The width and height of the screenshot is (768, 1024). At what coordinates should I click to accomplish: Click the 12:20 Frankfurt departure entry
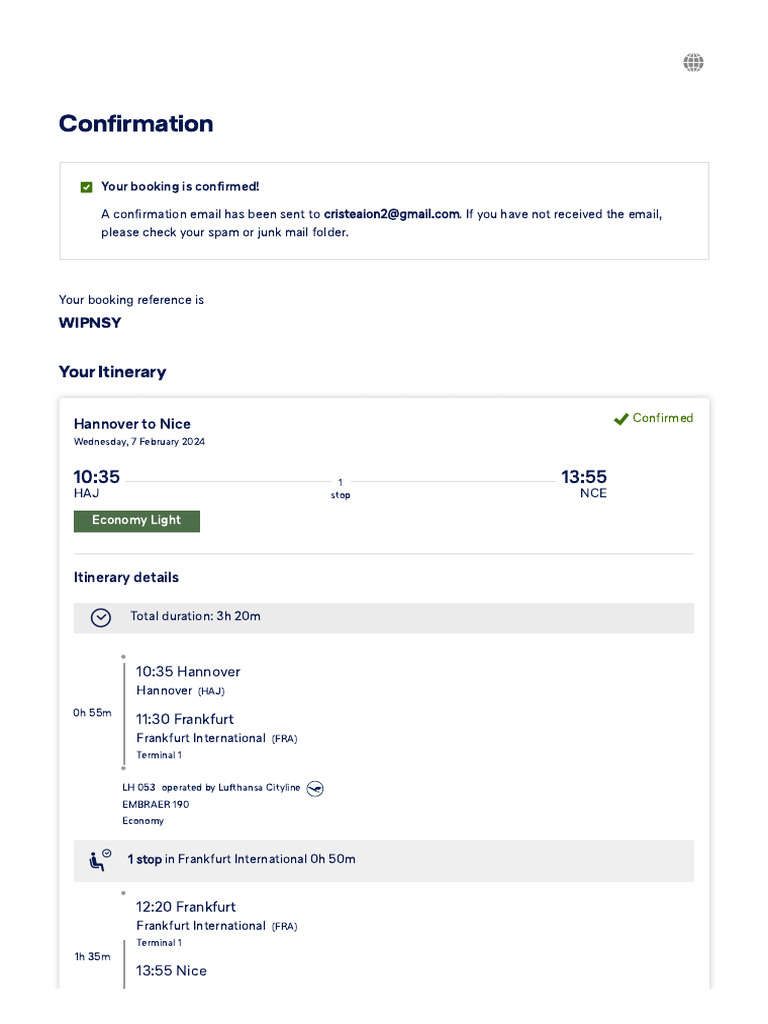tap(186, 907)
